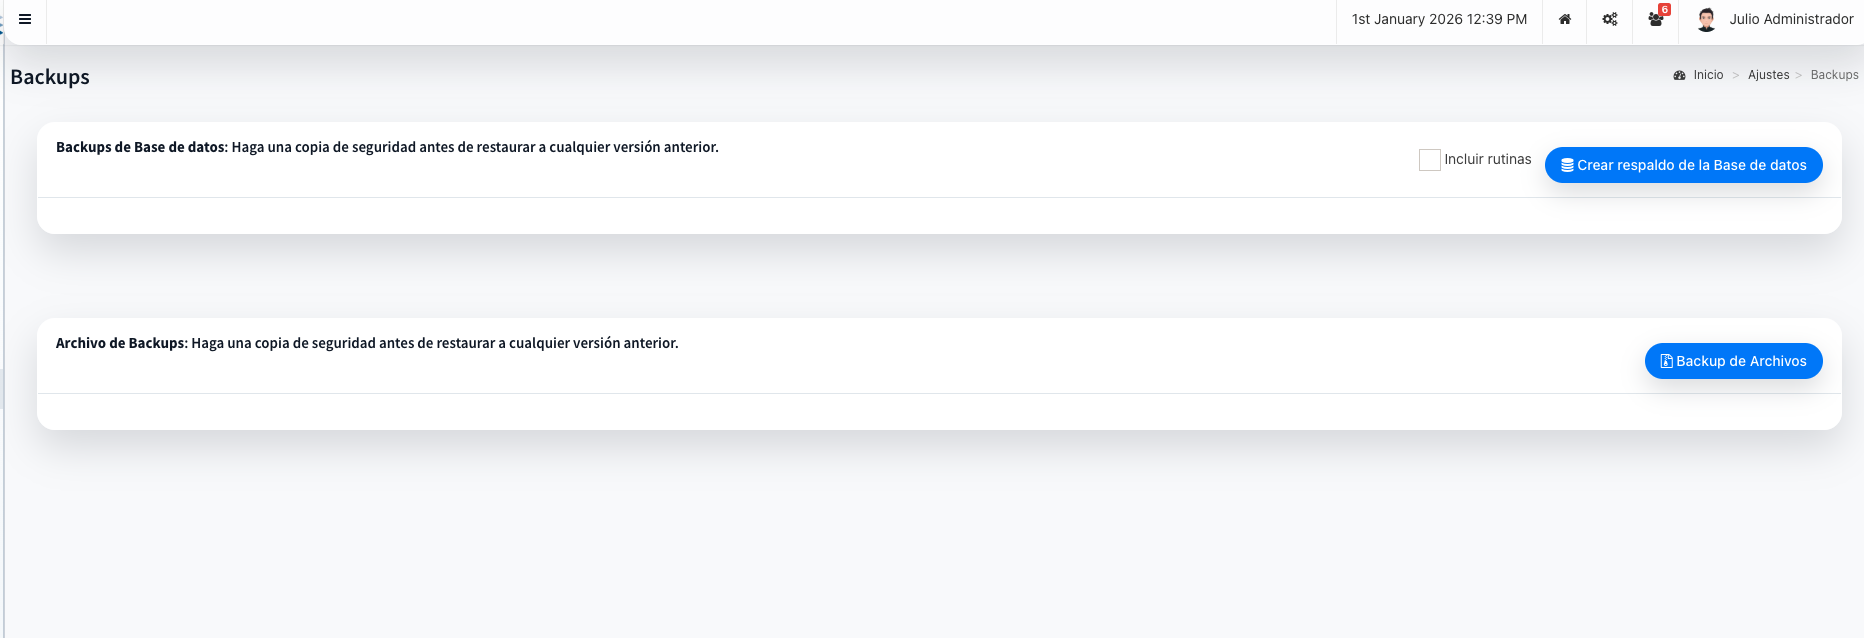Click the date and time display
1864x638 pixels.
1439,19
